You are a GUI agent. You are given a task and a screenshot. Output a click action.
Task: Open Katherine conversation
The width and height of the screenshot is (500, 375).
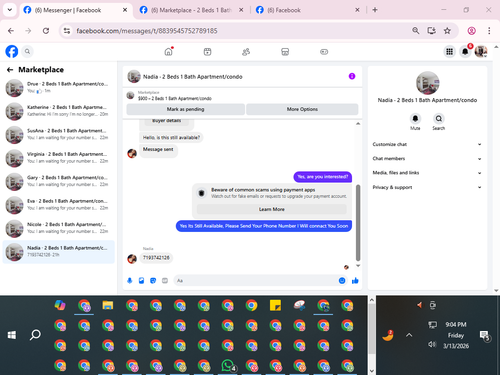point(59,111)
